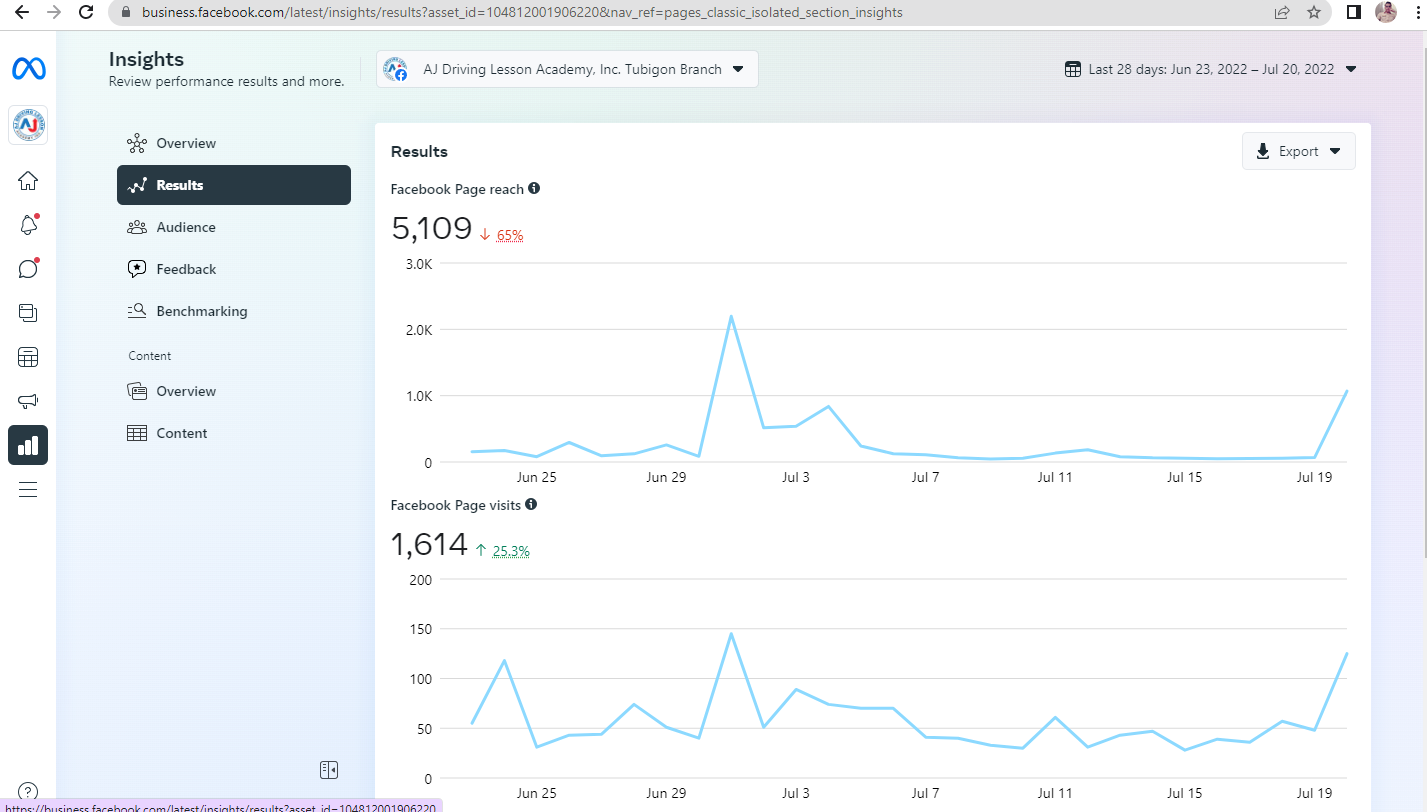
Task: Click the calendar icon beside date range
Action: point(1073,69)
